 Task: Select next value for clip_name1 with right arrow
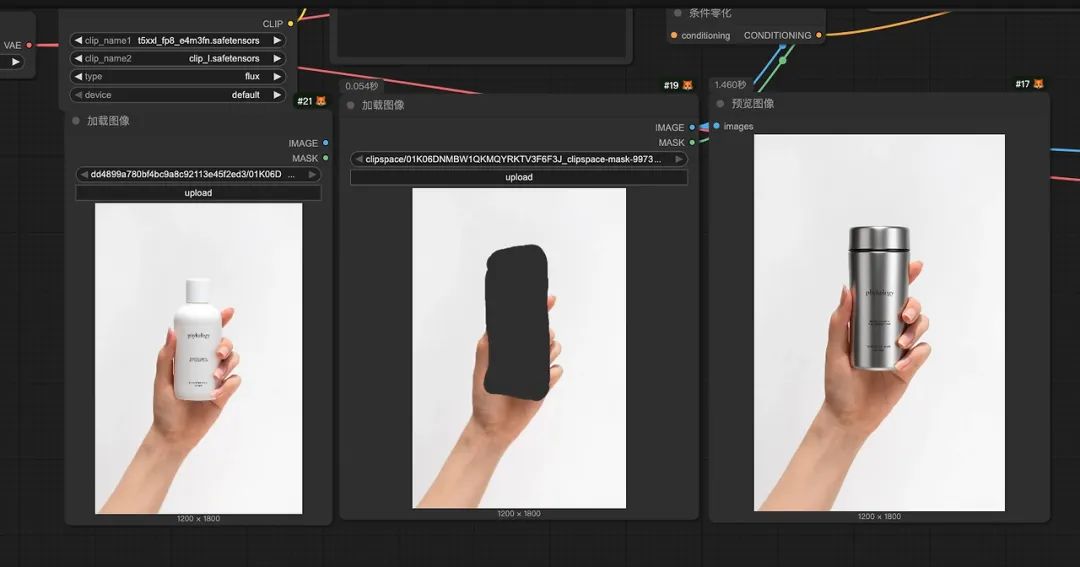(277, 41)
